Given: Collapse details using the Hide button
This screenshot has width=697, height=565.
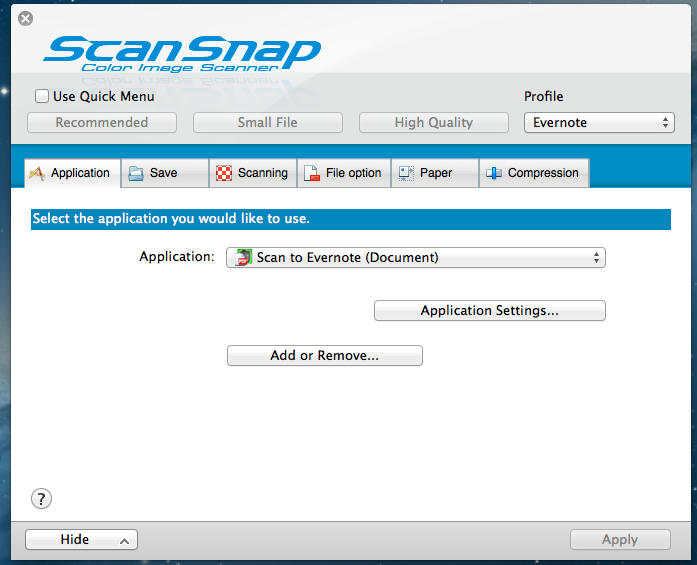Looking at the screenshot, I should coord(81,539).
